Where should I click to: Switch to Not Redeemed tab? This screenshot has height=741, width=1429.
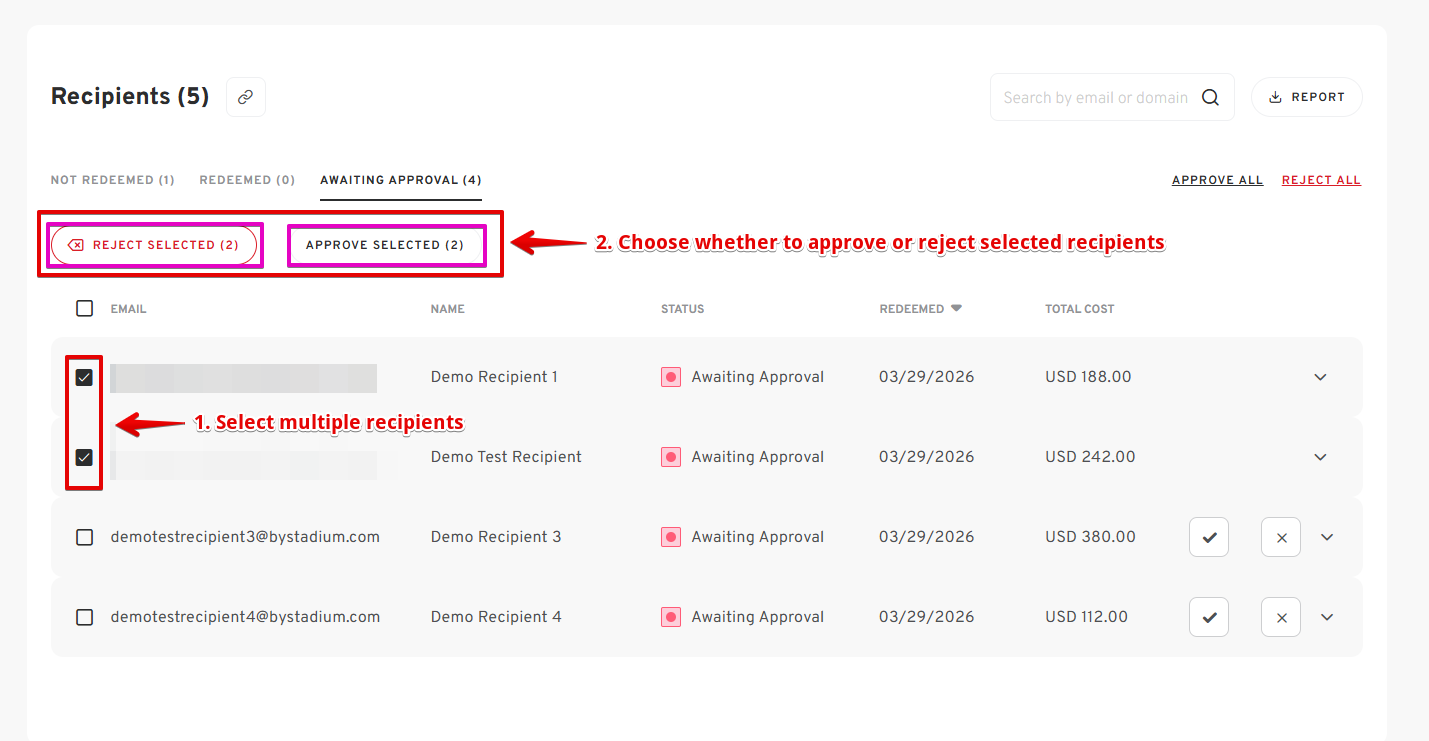(x=112, y=180)
